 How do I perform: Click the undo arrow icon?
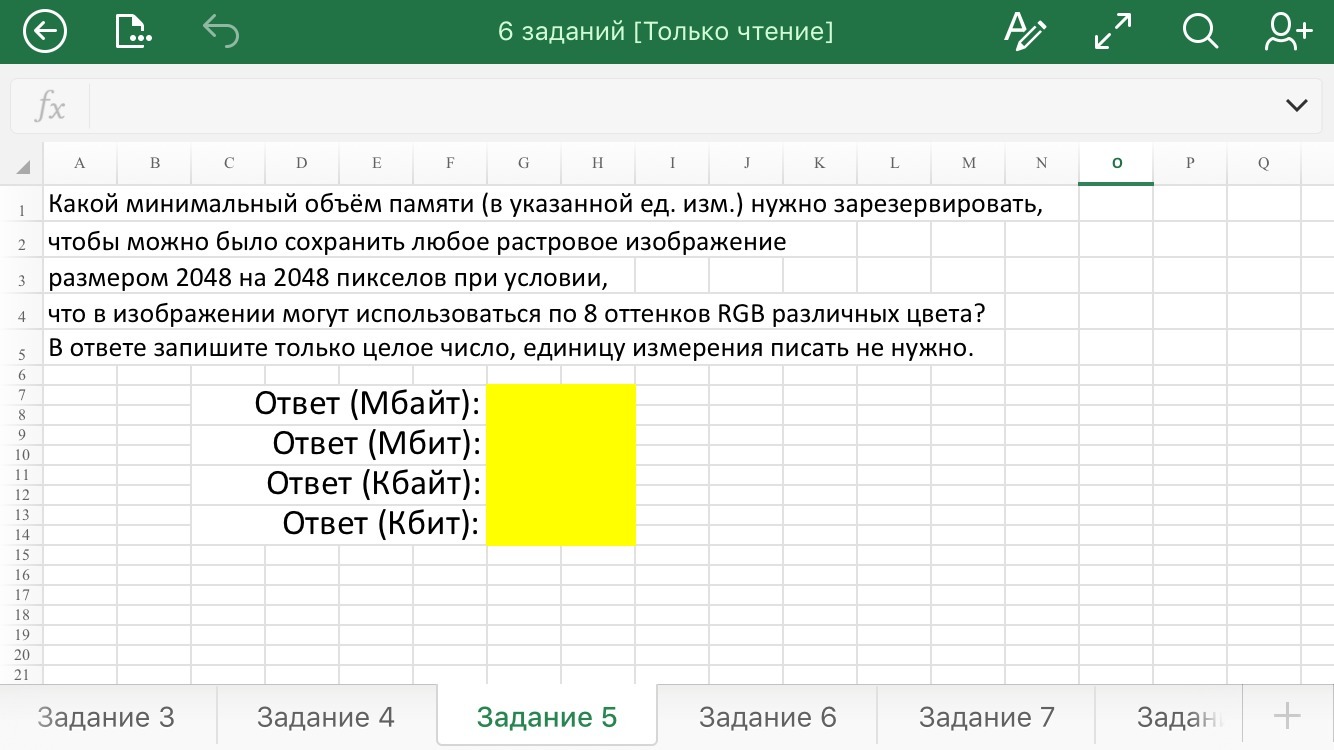[x=221, y=32]
